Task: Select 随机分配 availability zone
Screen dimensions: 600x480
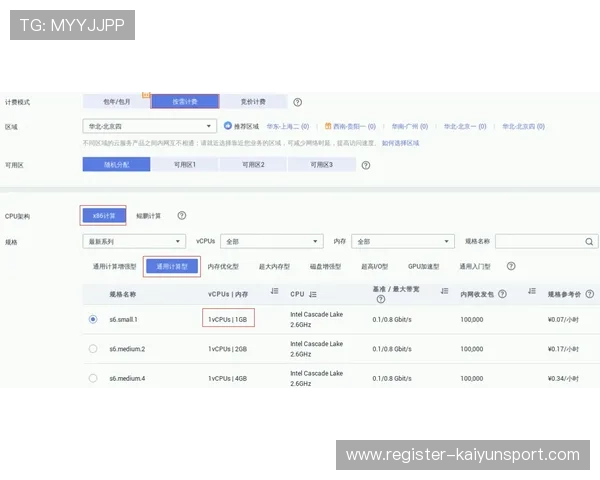Action: (x=116, y=165)
